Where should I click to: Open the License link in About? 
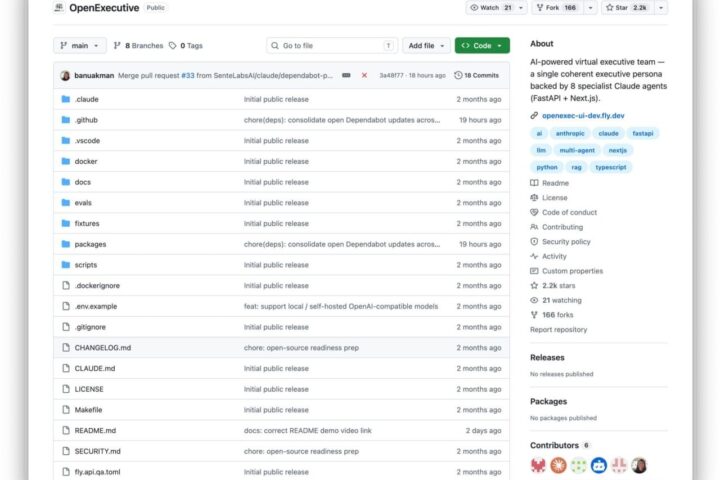pos(549,198)
